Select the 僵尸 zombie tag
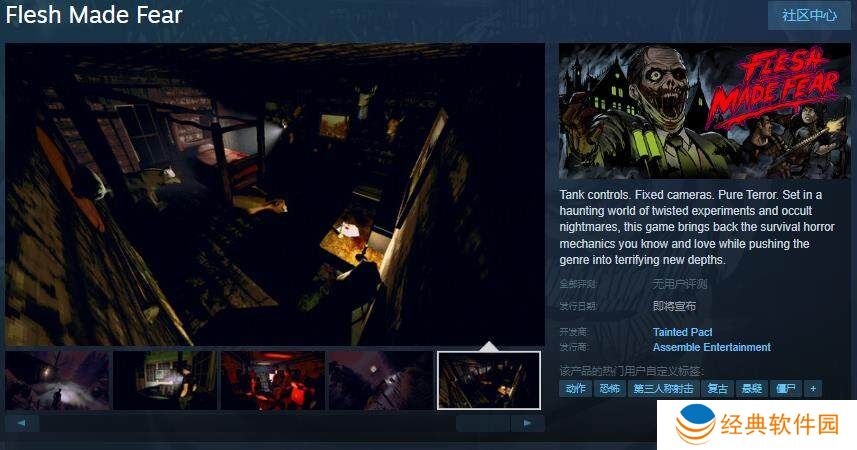Screen dimensions: 857x450 click(x=785, y=388)
